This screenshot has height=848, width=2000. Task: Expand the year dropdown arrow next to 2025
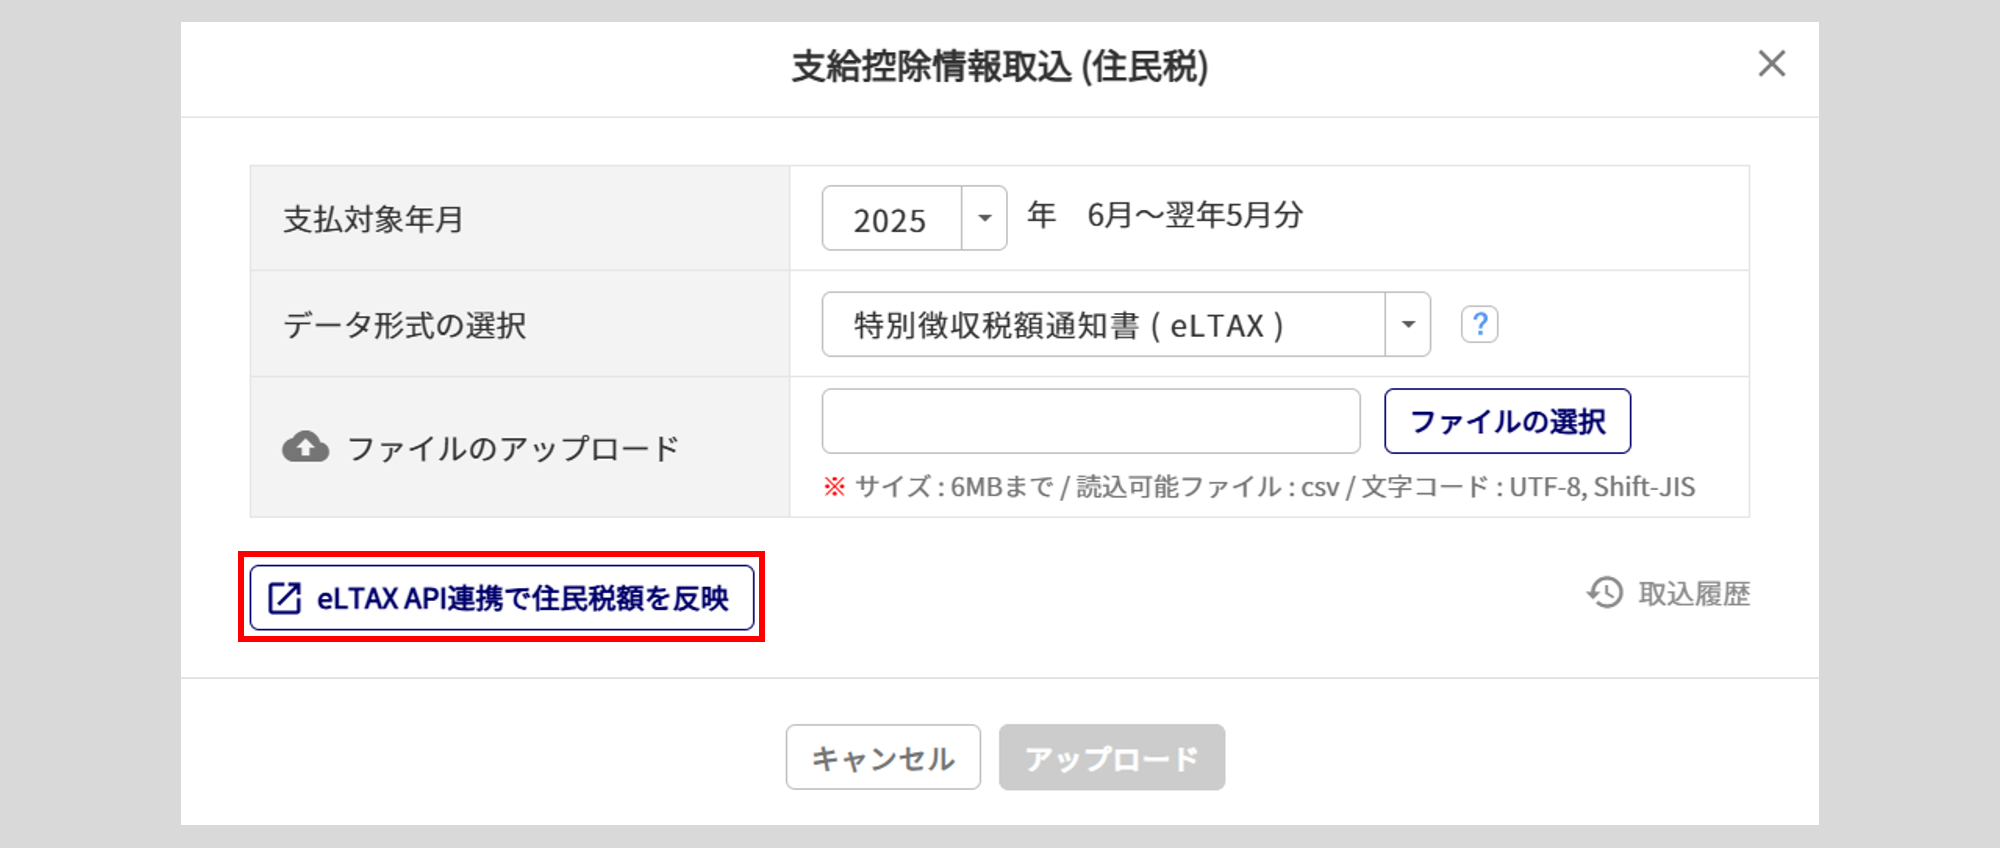click(x=984, y=218)
